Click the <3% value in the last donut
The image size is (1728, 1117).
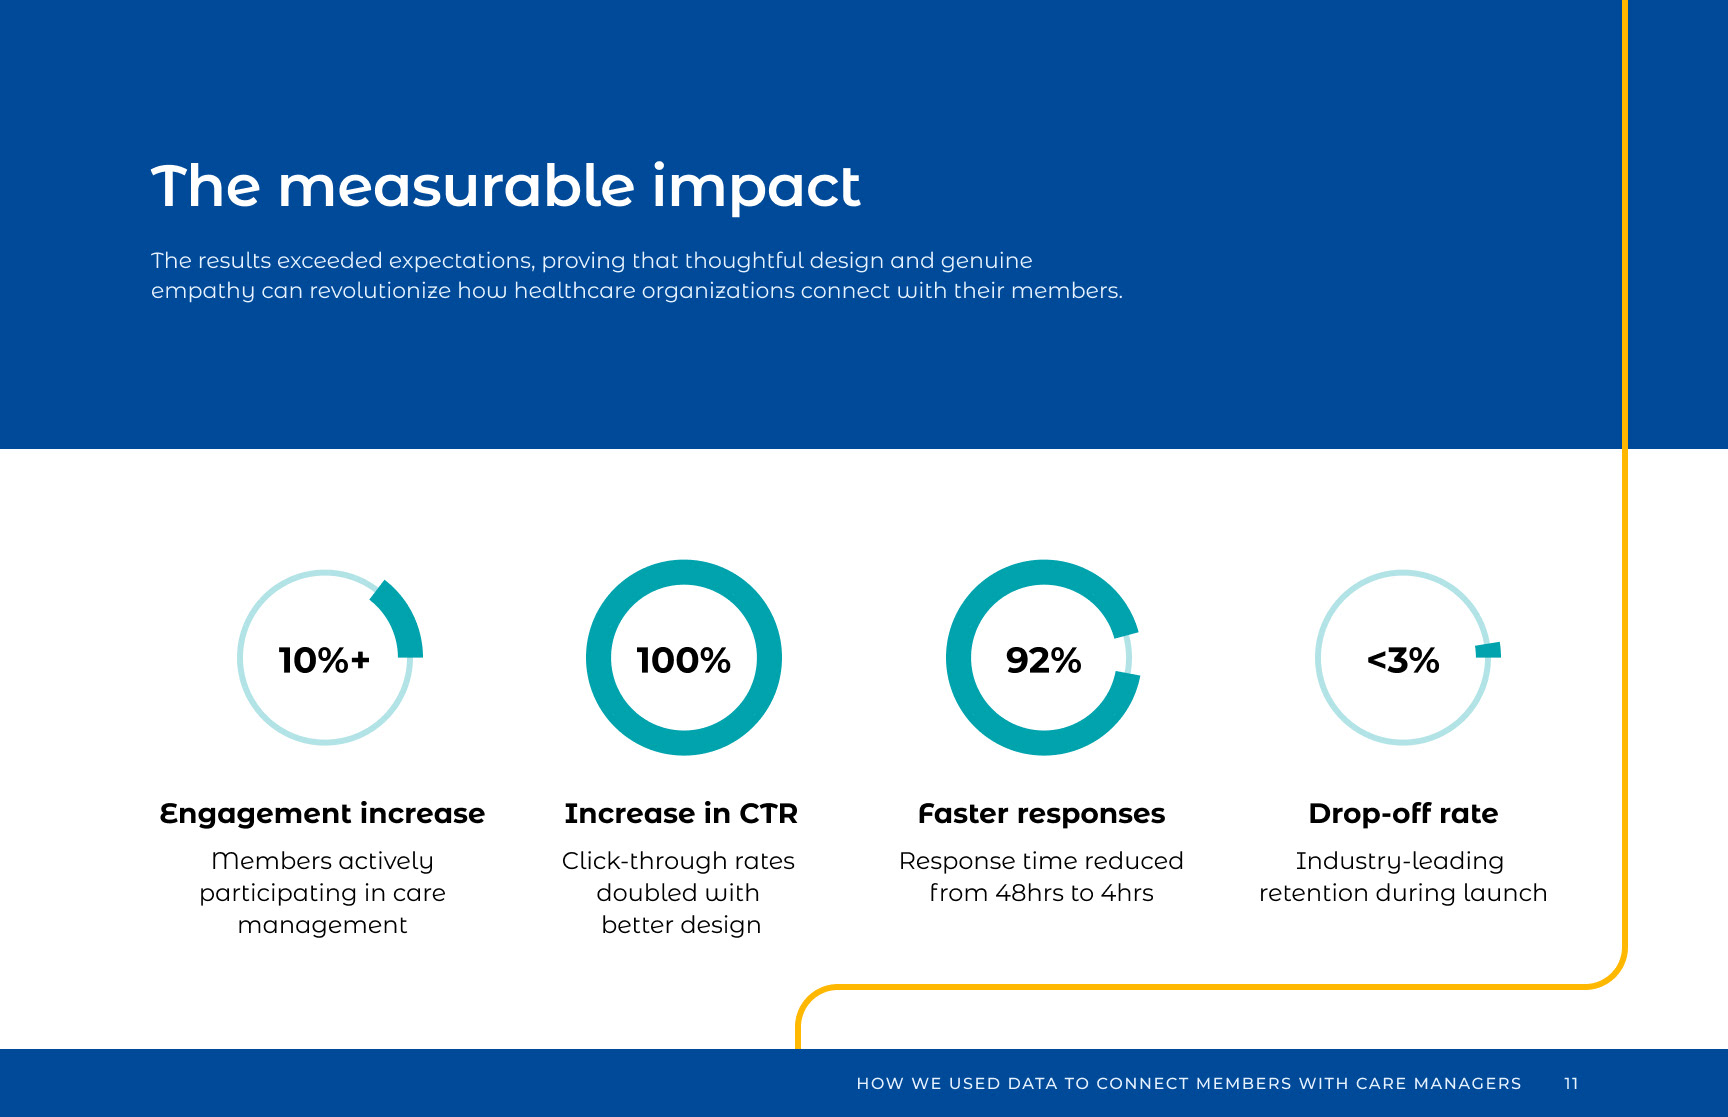(x=1403, y=660)
